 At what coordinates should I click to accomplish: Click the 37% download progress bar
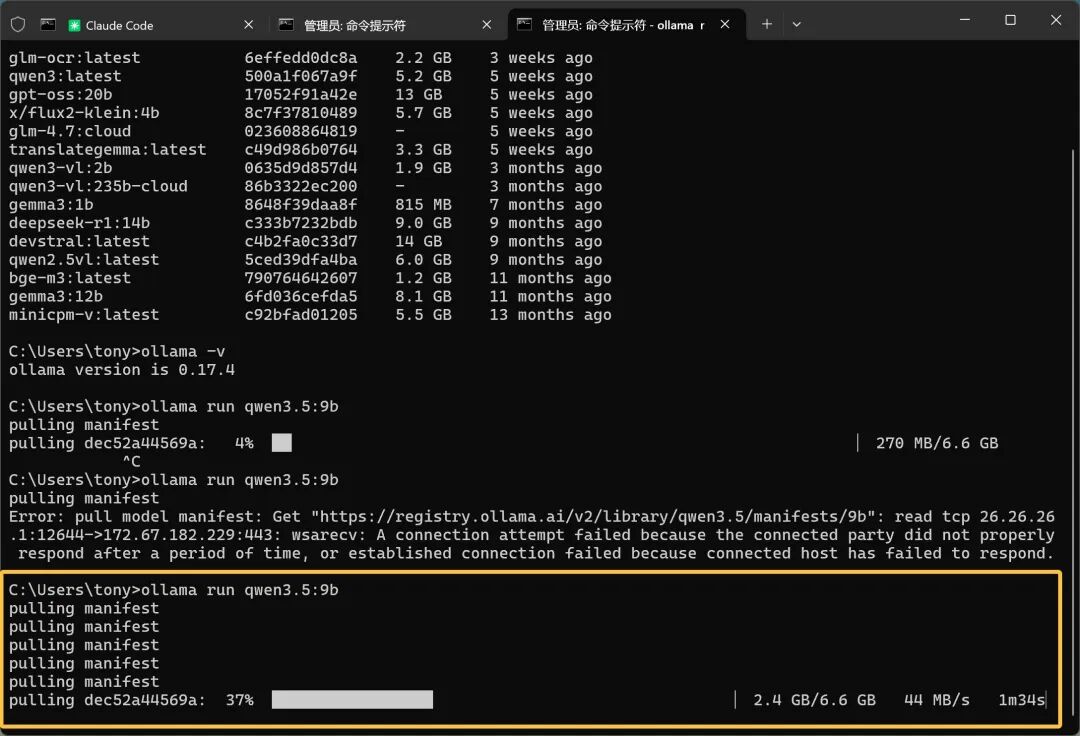(352, 700)
